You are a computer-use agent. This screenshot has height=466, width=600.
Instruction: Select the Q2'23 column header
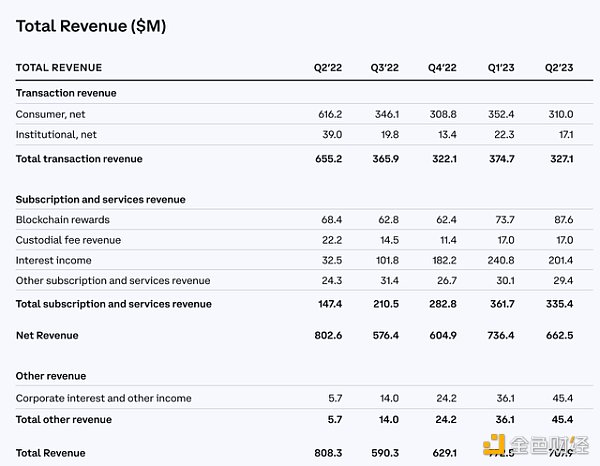tap(560, 68)
